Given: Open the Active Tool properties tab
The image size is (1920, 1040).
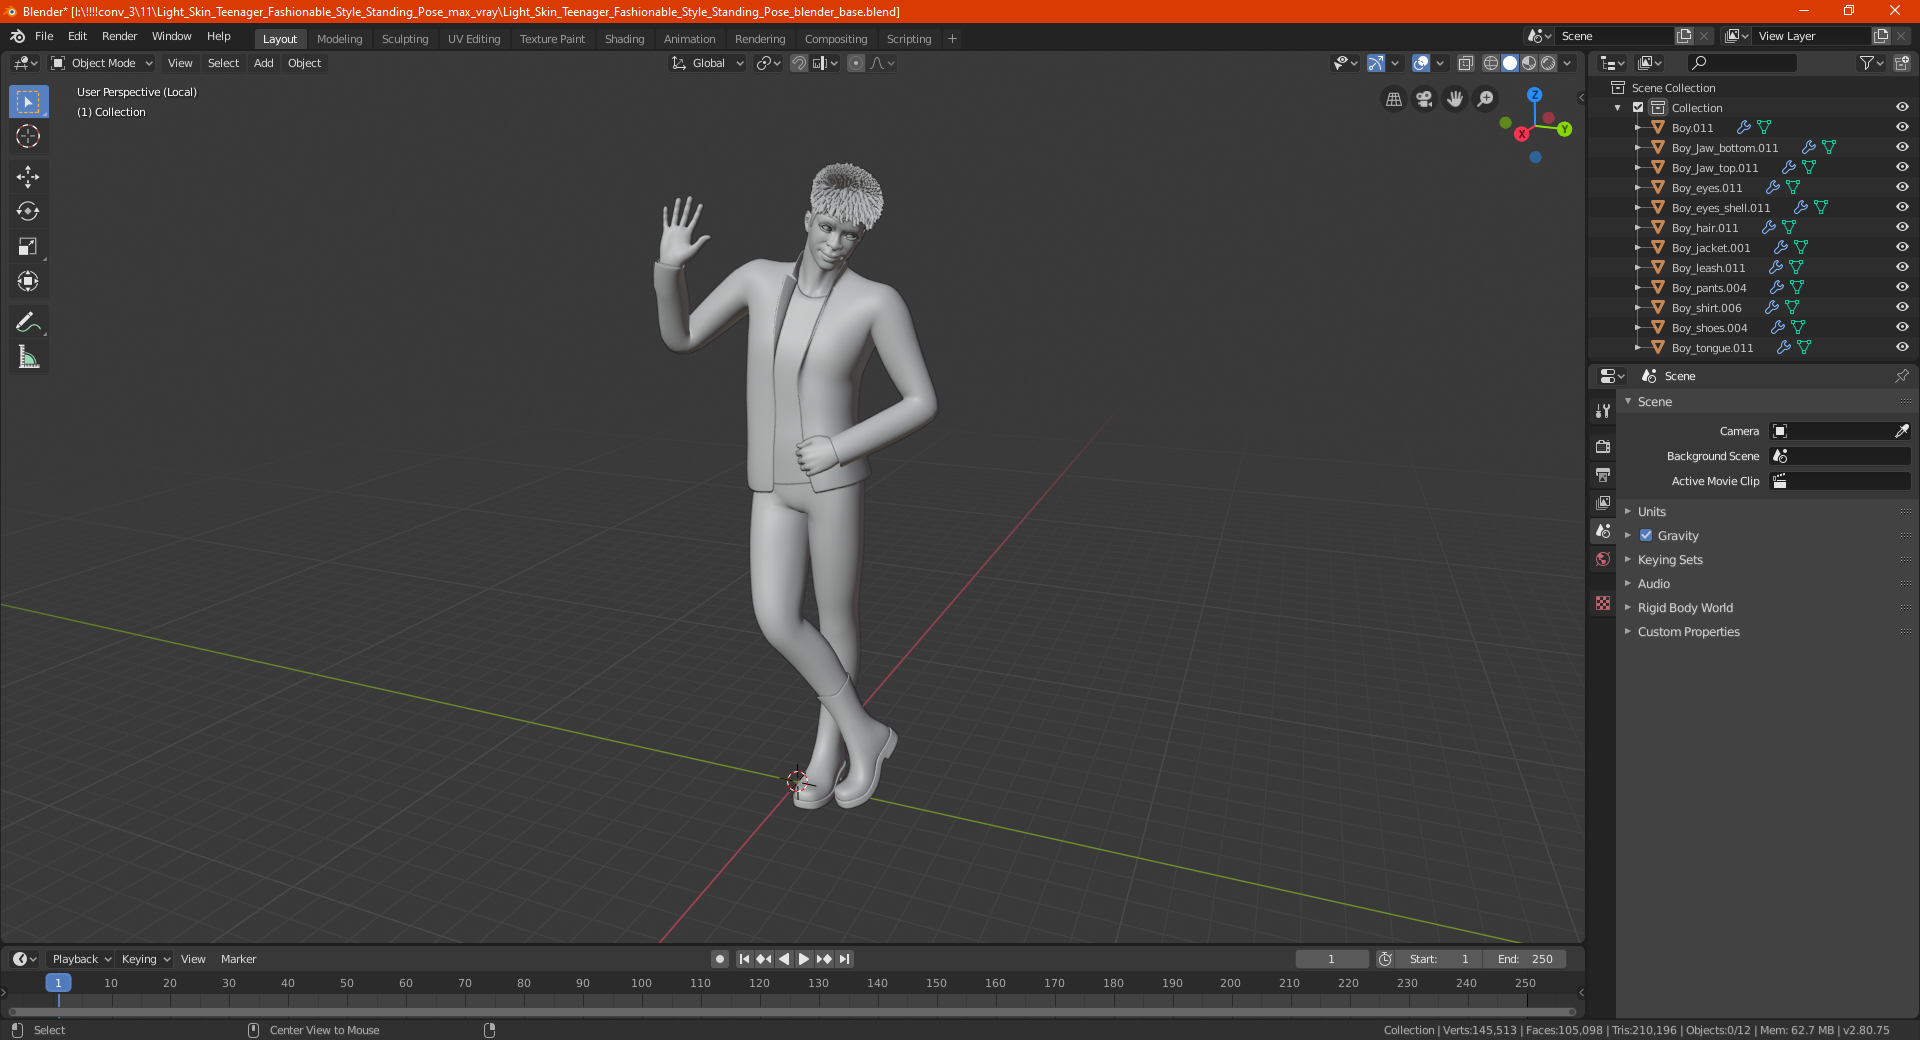Looking at the screenshot, I should pos(1603,411).
